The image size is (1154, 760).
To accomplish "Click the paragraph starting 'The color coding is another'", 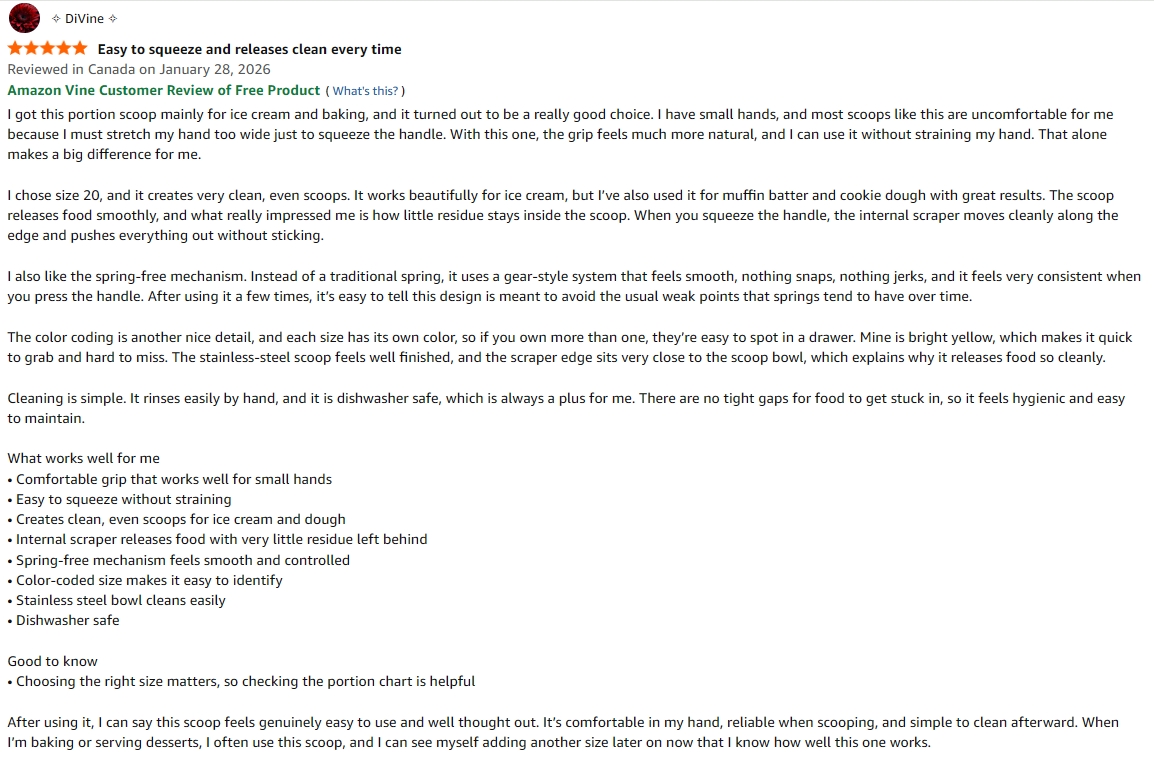I will (x=570, y=347).
